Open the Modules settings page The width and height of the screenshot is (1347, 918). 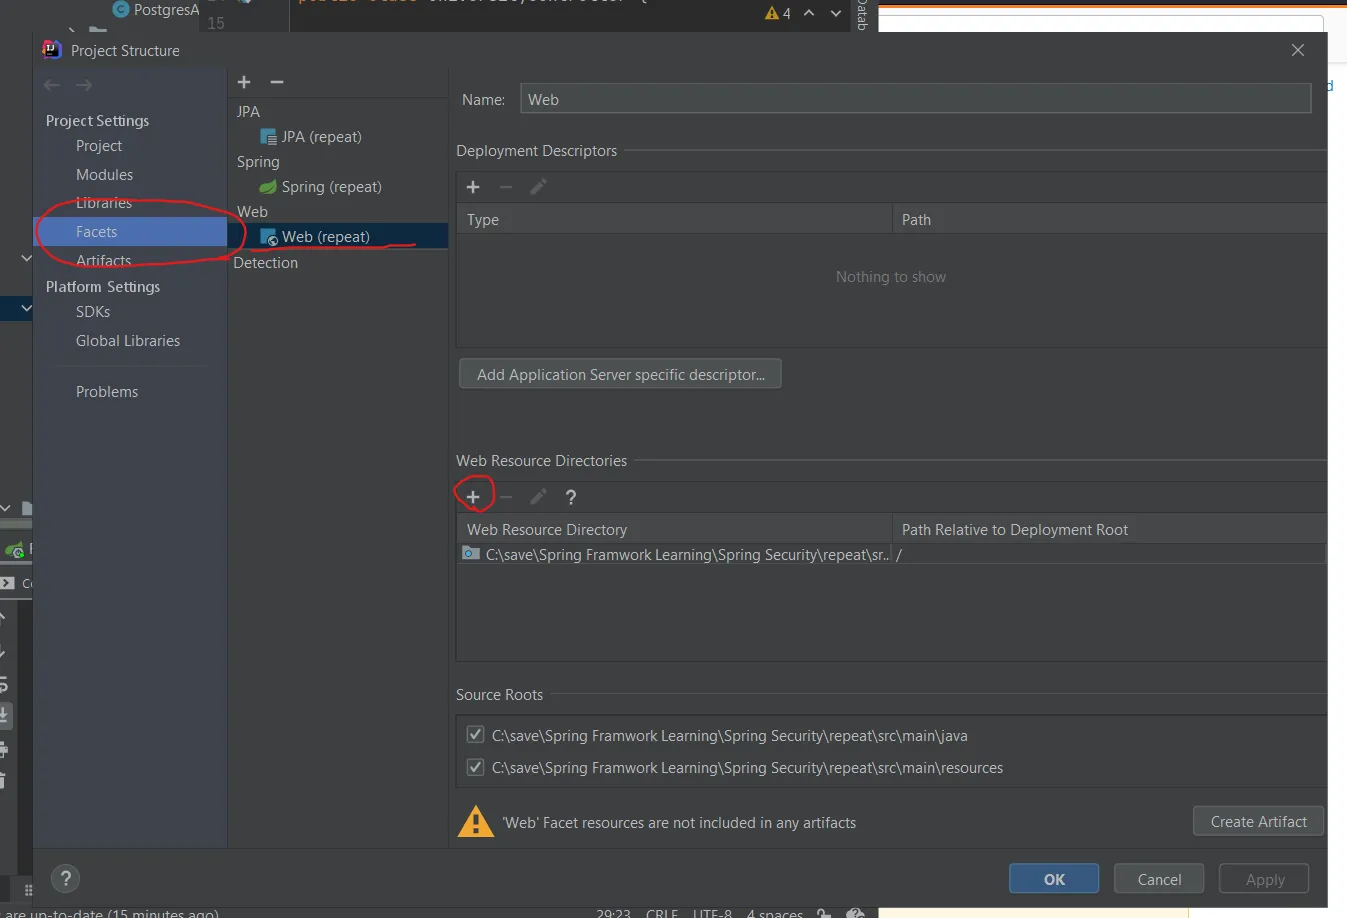click(x=104, y=175)
